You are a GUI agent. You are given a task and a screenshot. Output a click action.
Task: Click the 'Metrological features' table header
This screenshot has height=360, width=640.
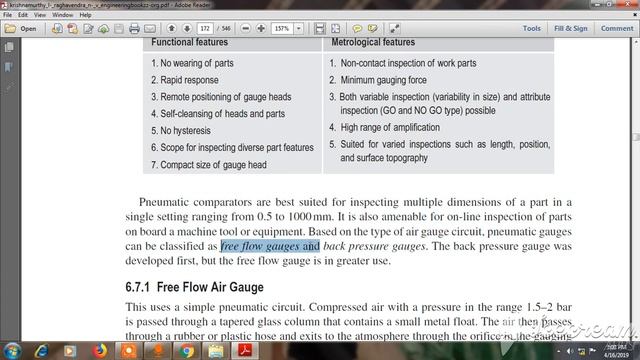[373, 42]
